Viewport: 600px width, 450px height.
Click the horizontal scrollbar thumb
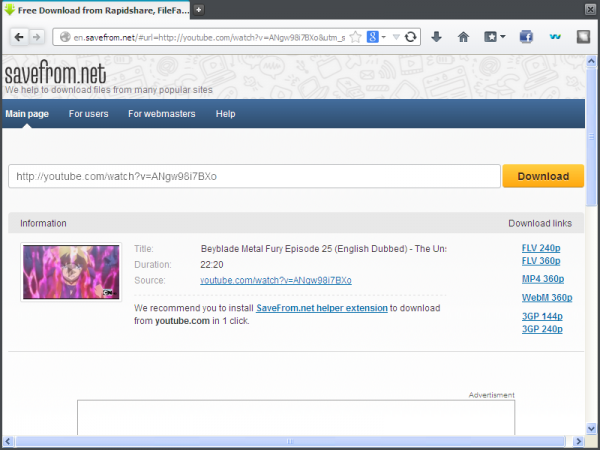[290, 441]
